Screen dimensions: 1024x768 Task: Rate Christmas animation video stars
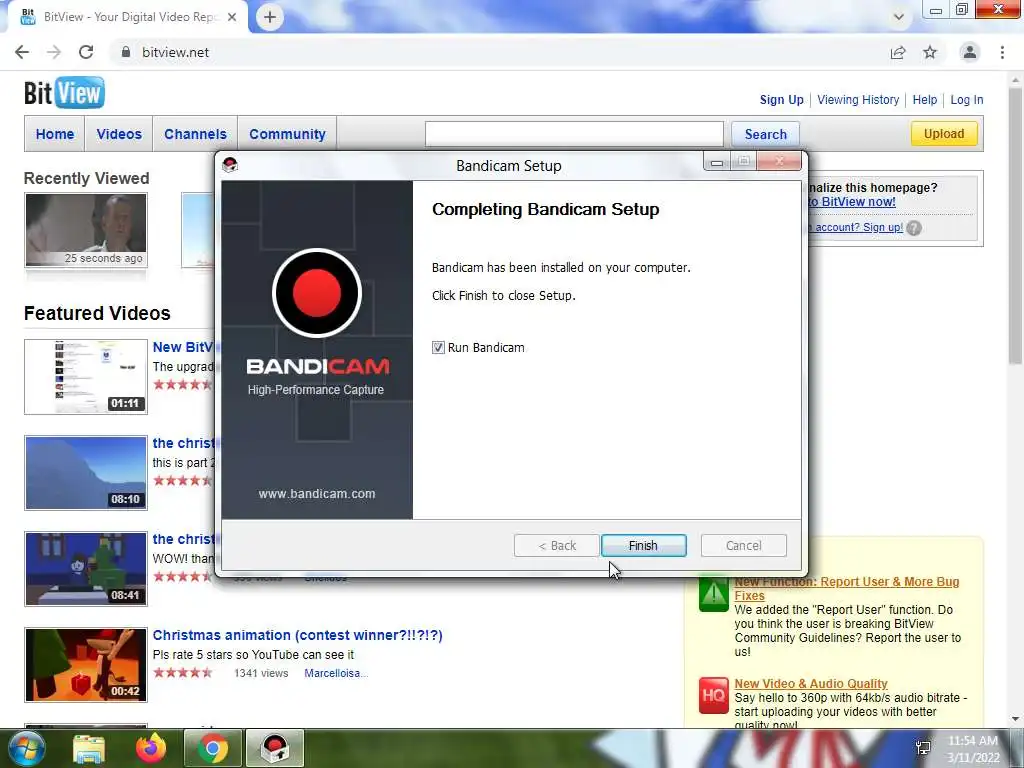pos(183,673)
